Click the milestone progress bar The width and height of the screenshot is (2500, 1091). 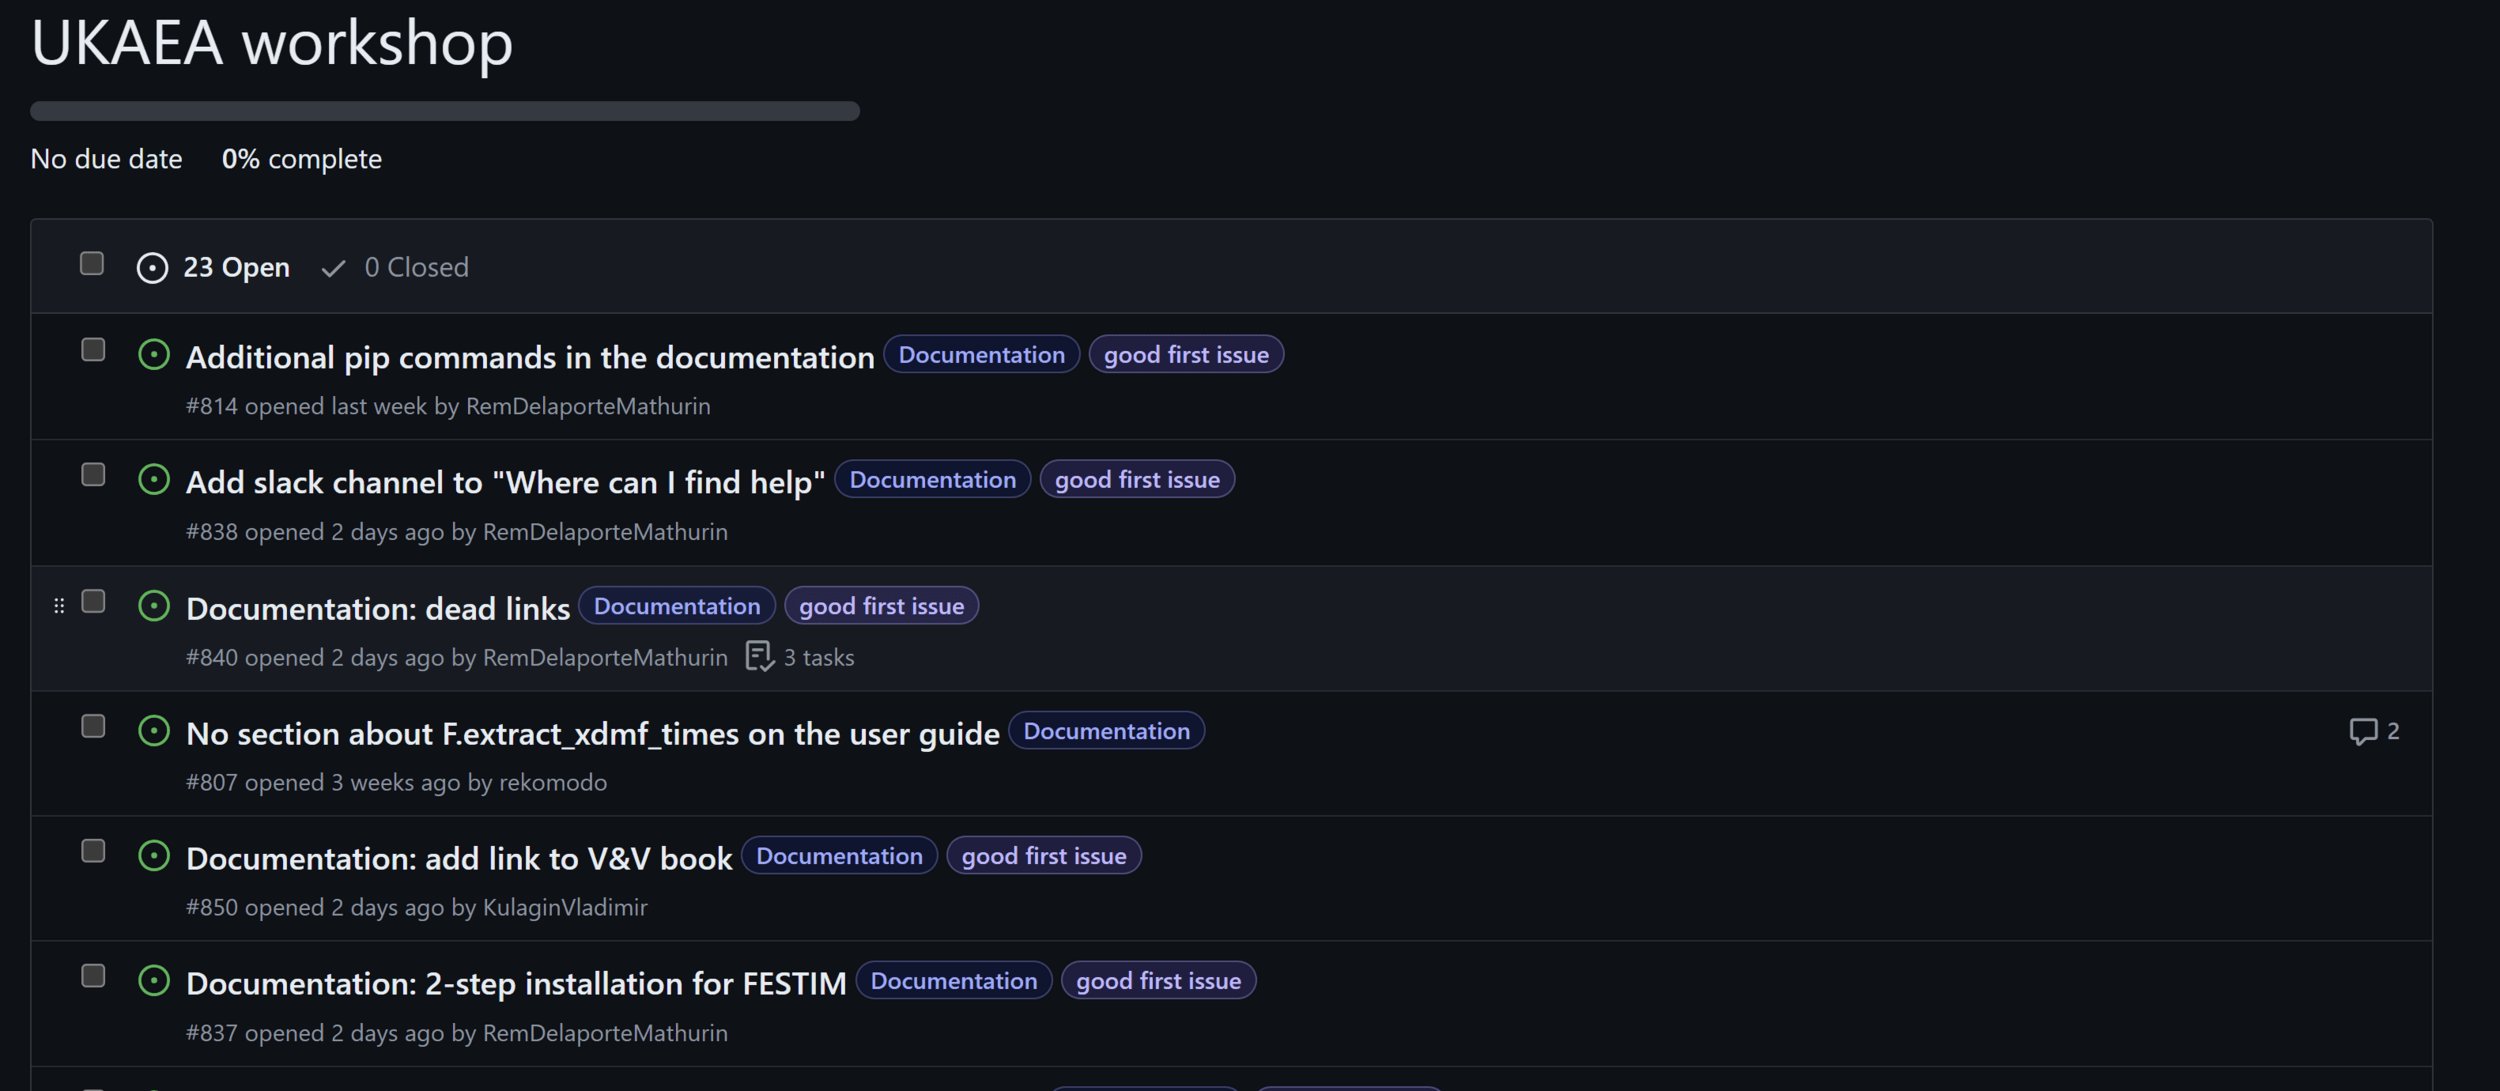pos(445,111)
